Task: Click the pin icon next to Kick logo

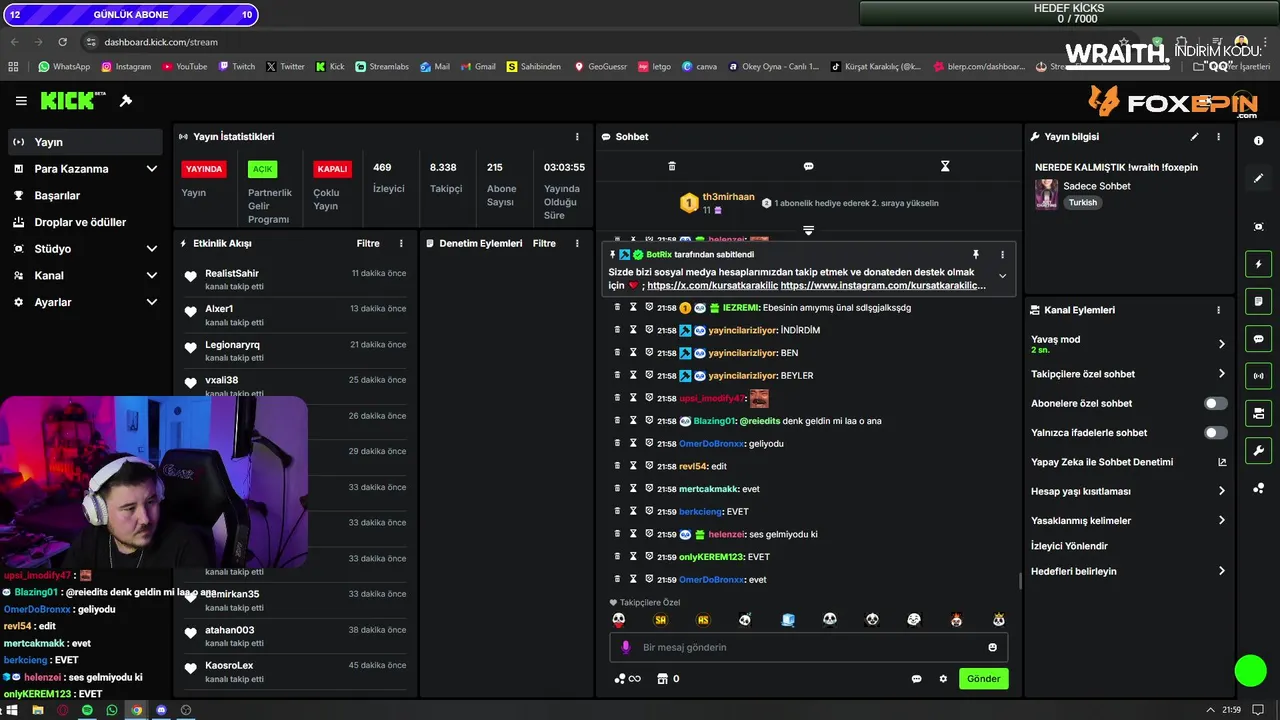Action: pyautogui.click(x=126, y=101)
